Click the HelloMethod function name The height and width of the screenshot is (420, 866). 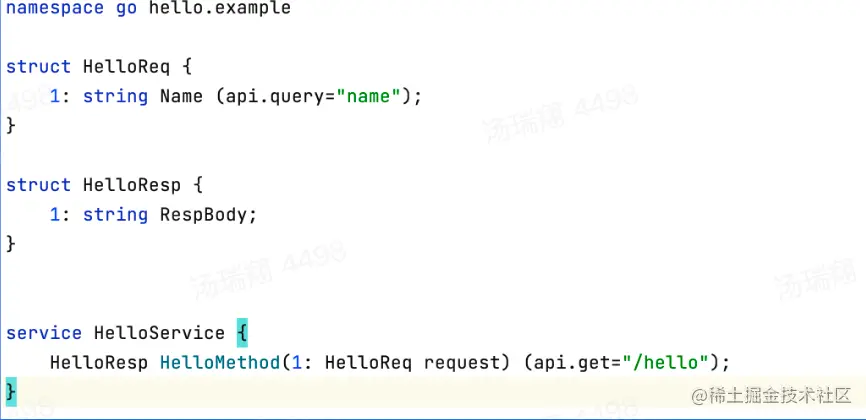click(x=220, y=363)
